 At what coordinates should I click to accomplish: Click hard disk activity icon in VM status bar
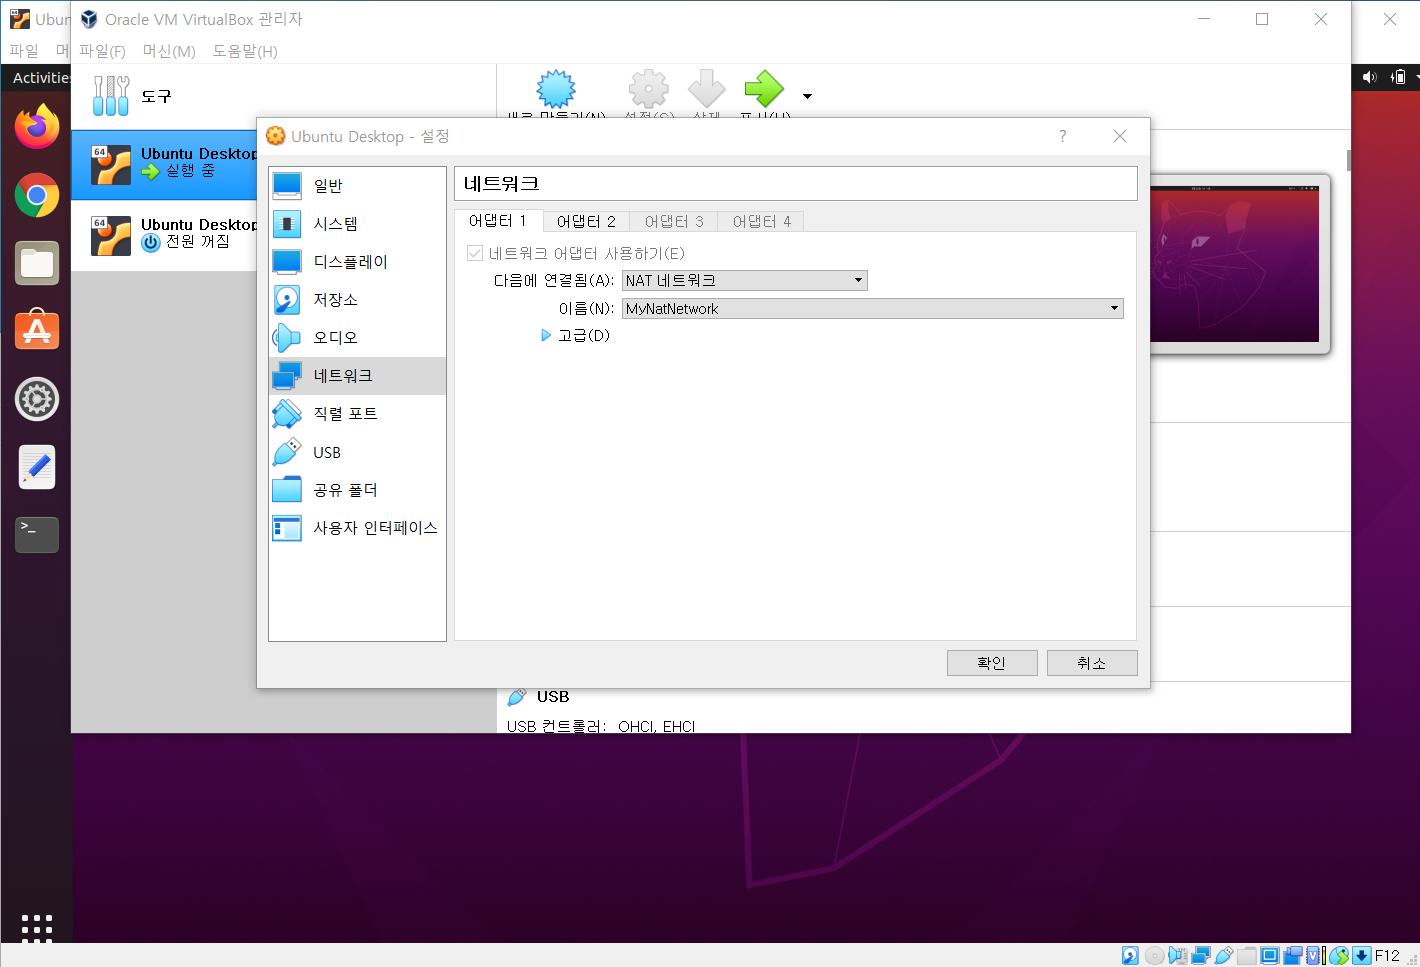click(1130, 956)
